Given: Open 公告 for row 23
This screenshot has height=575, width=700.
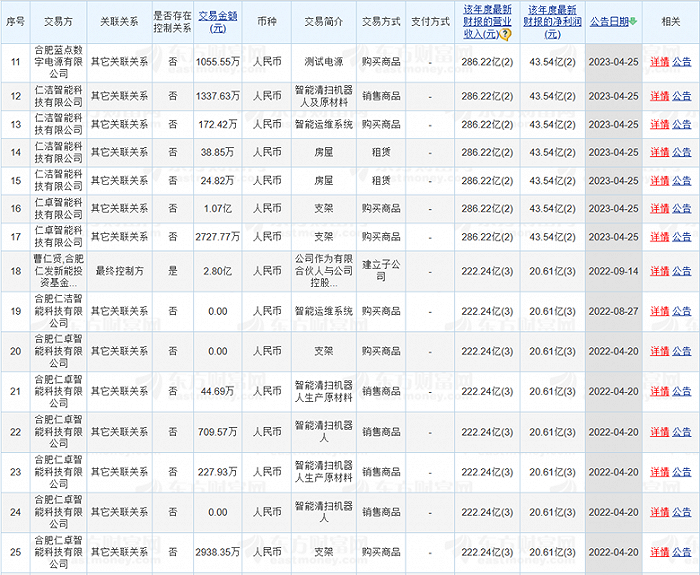Looking at the screenshot, I should click(x=682, y=472).
